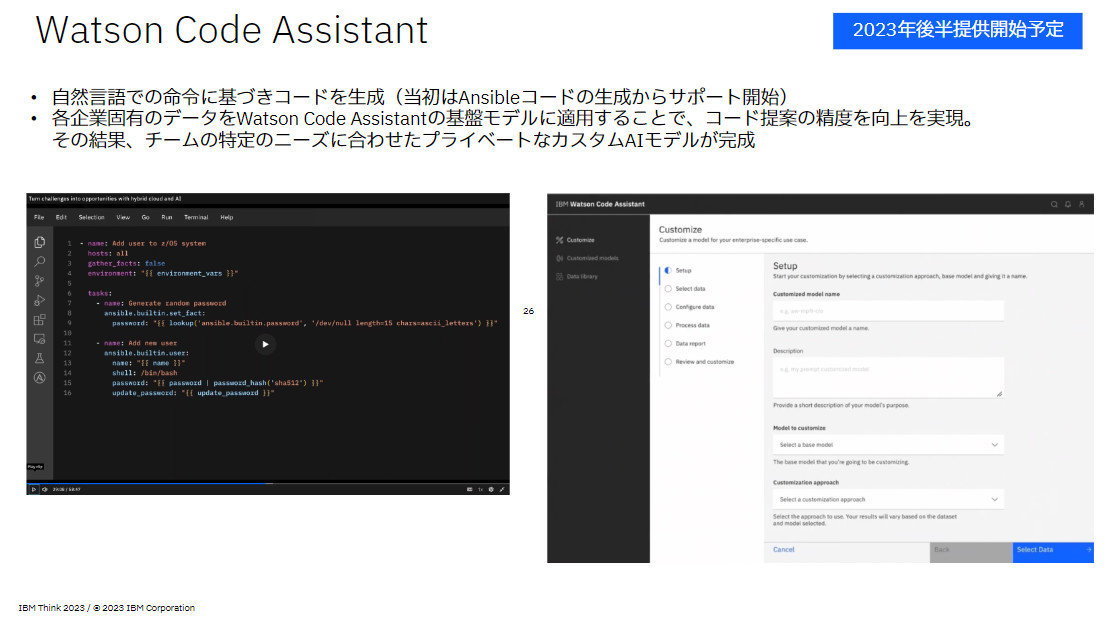1110x618 pixels.
Task: Expand the 'Select a base model' dropdown
Action: point(887,444)
